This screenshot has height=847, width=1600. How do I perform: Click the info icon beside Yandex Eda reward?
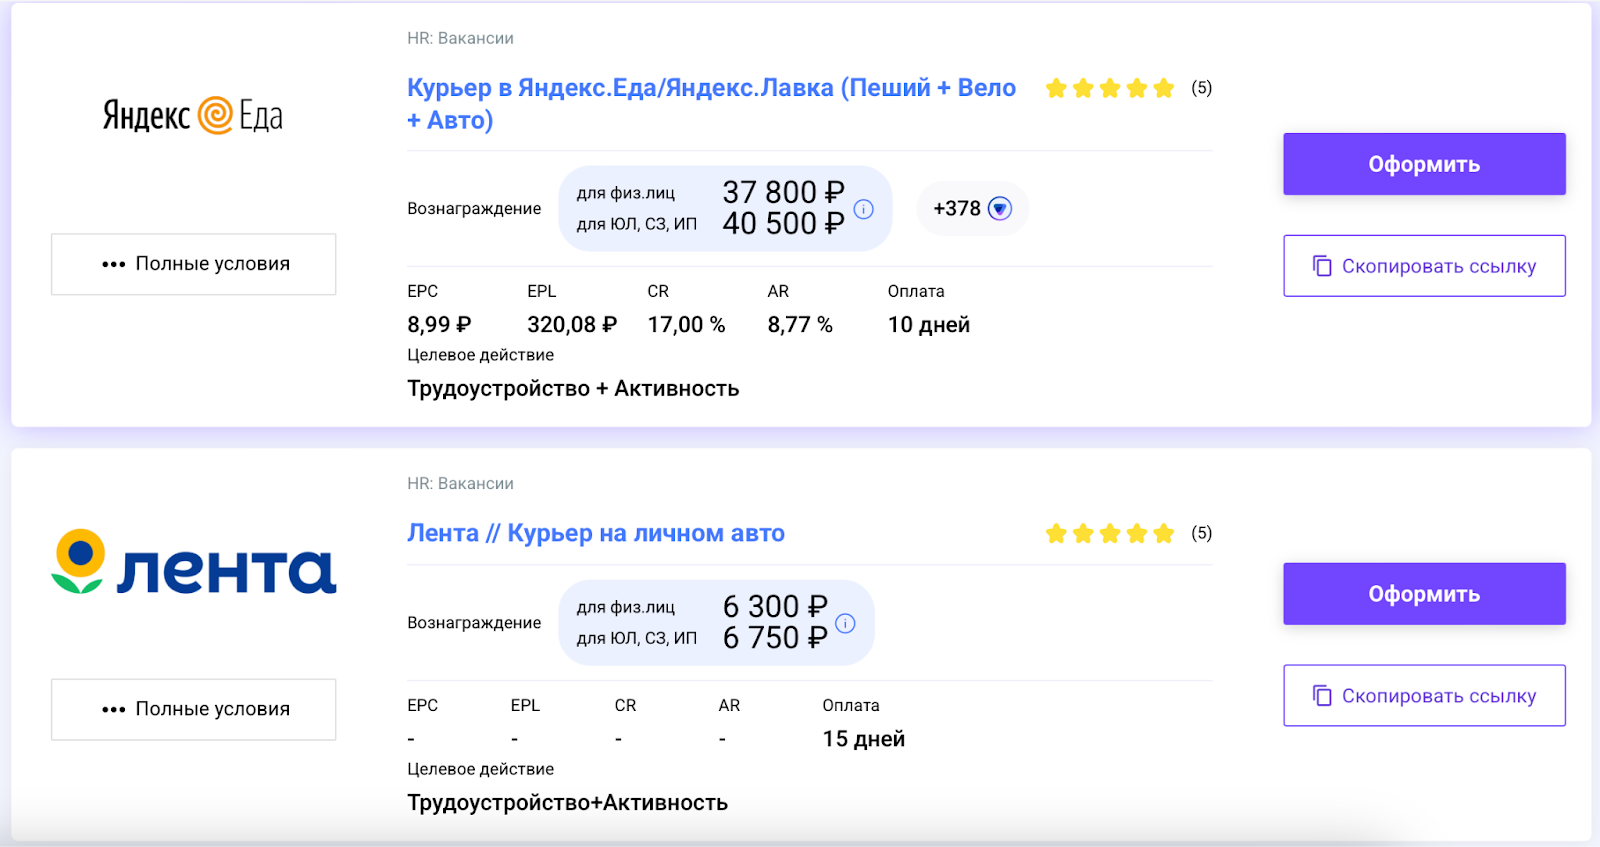click(864, 209)
